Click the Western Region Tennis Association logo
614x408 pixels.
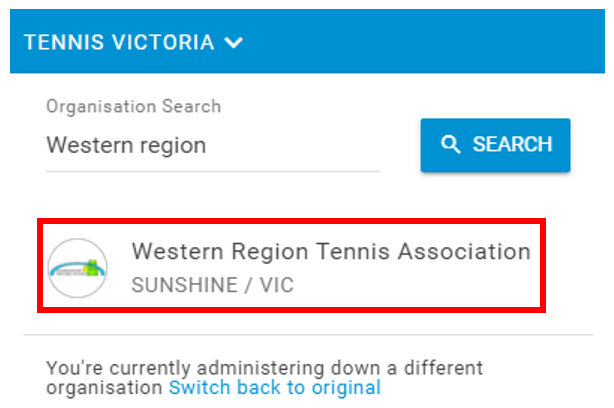point(78,268)
